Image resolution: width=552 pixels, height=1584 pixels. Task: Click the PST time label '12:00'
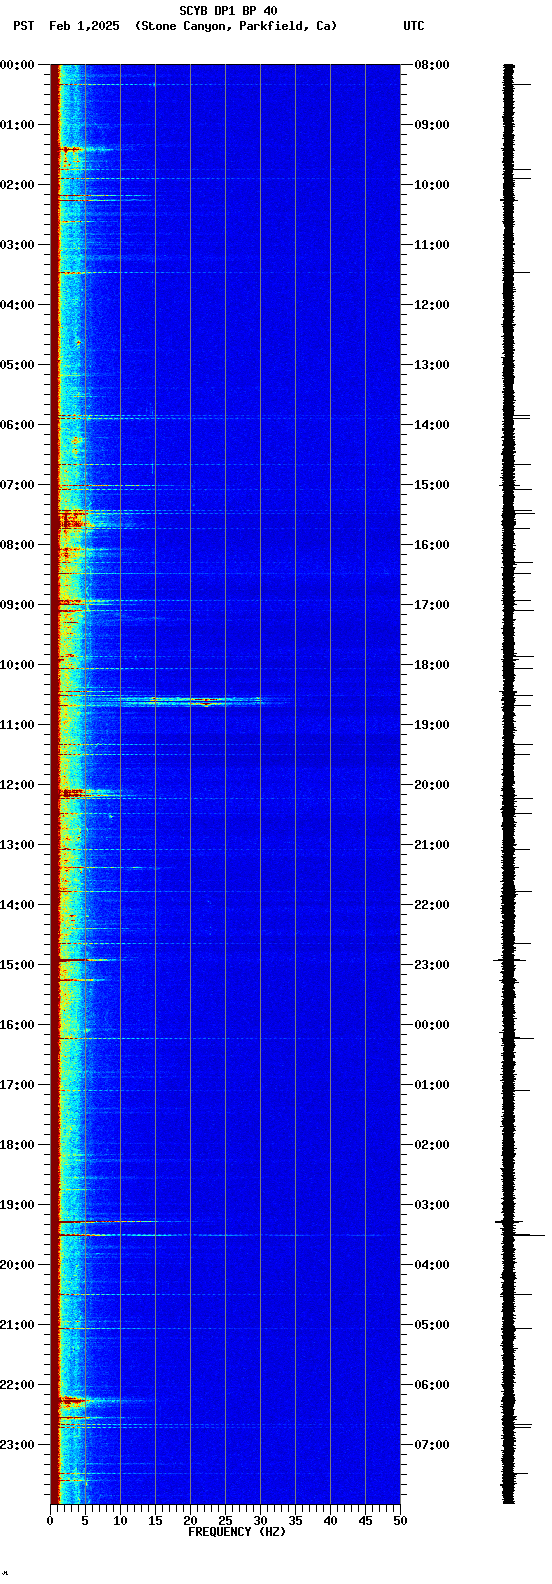pos(17,785)
